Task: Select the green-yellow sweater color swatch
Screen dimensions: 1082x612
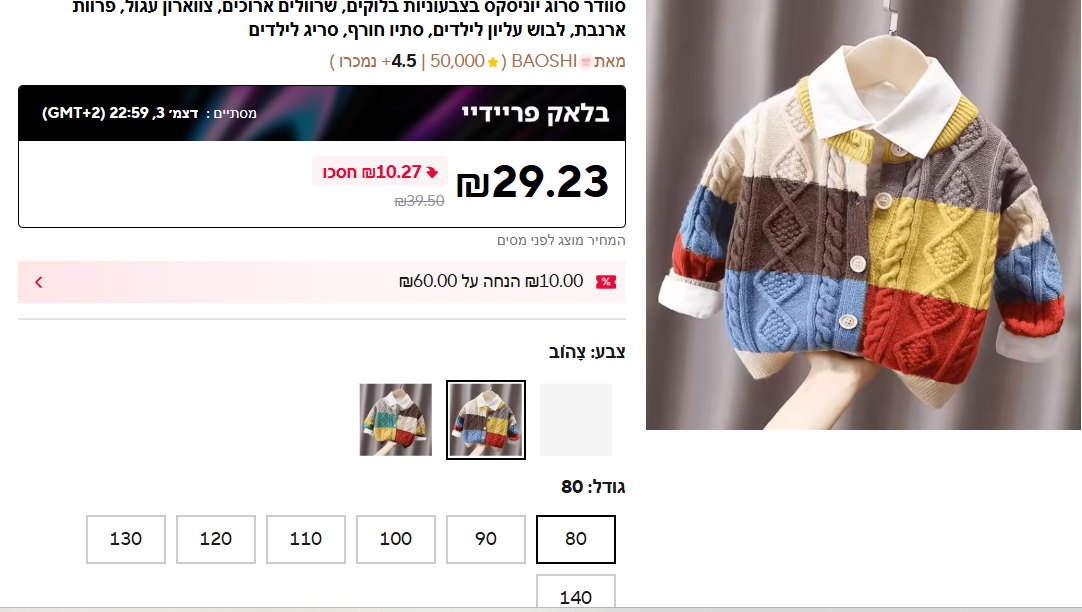Action: [x=395, y=419]
